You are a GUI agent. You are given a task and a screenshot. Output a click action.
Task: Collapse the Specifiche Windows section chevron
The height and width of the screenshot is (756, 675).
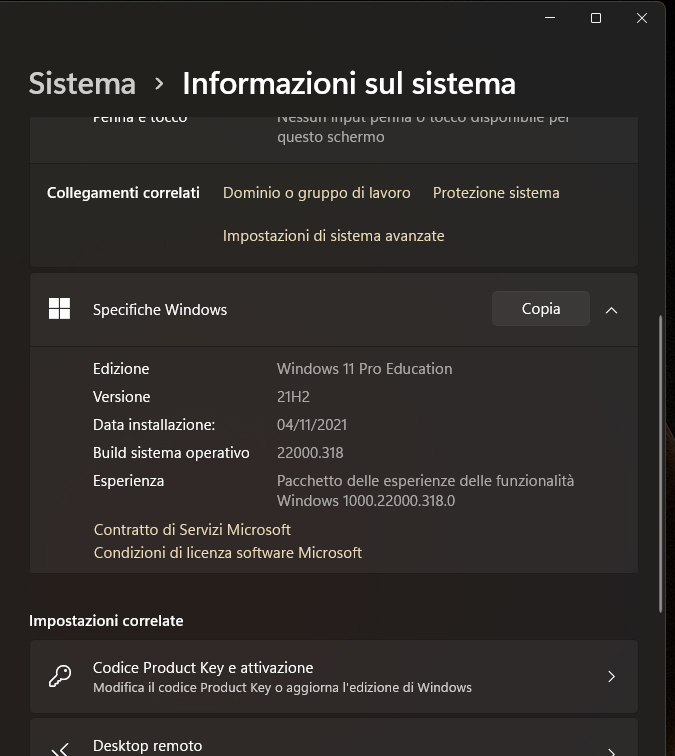[x=611, y=310]
